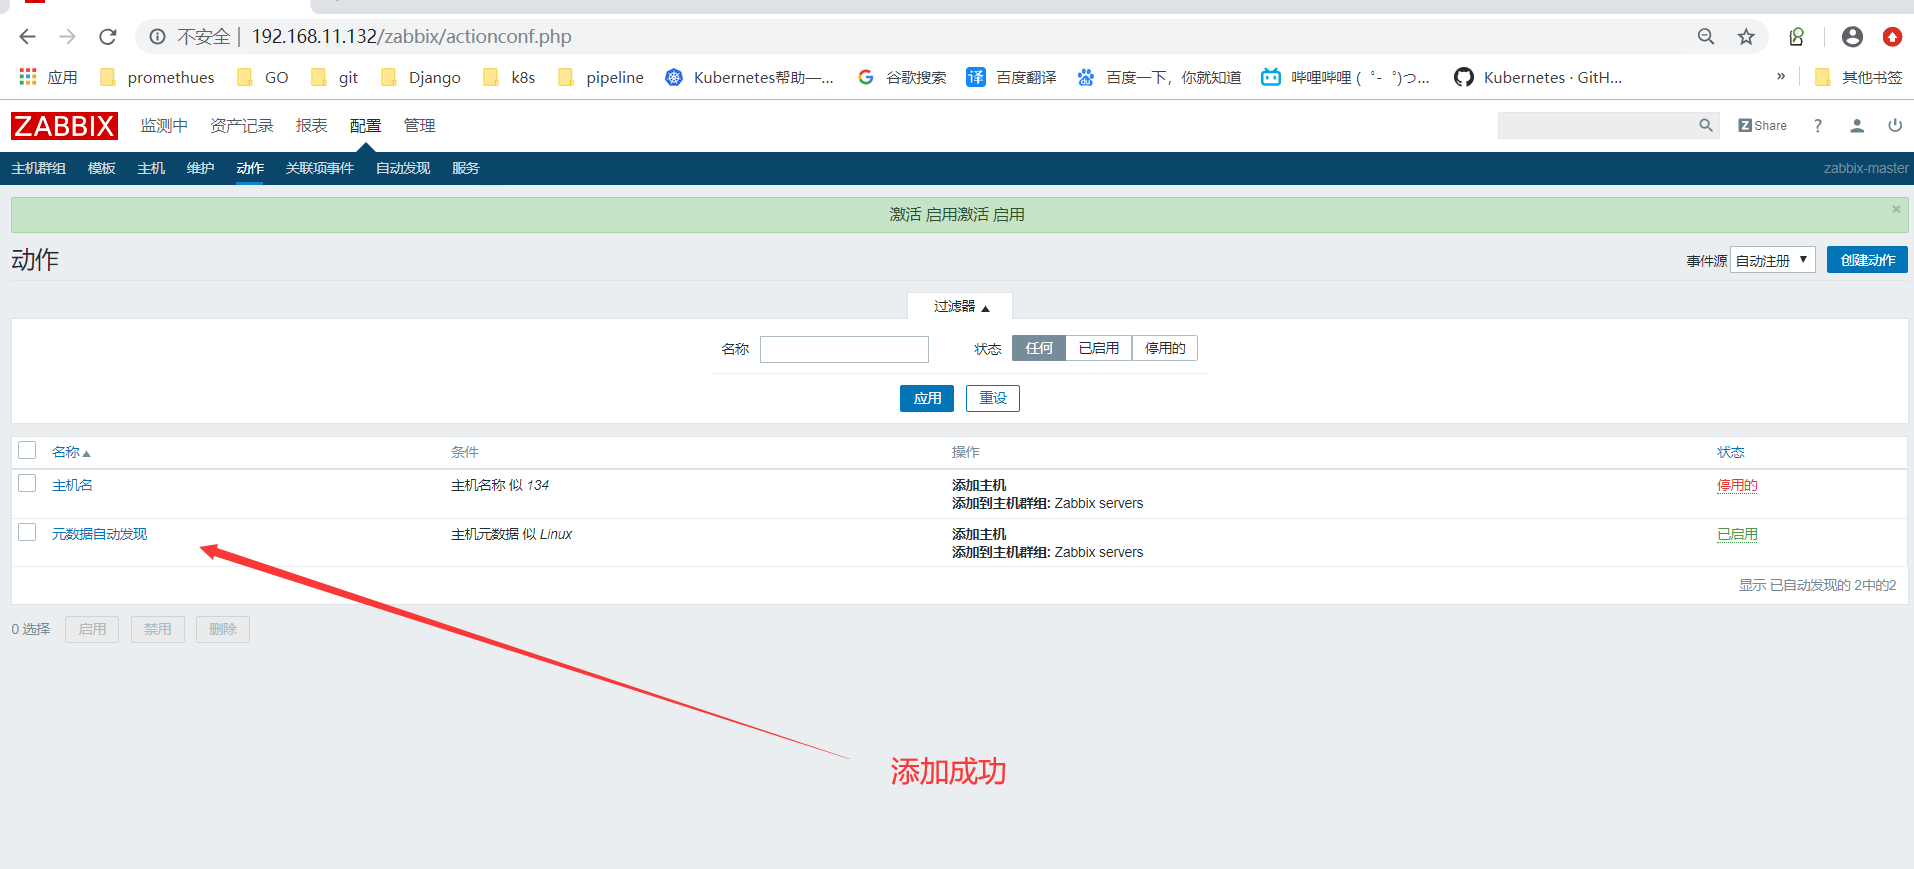The width and height of the screenshot is (1914, 869).
Task: Open the 管理 main menu
Action: point(420,125)
